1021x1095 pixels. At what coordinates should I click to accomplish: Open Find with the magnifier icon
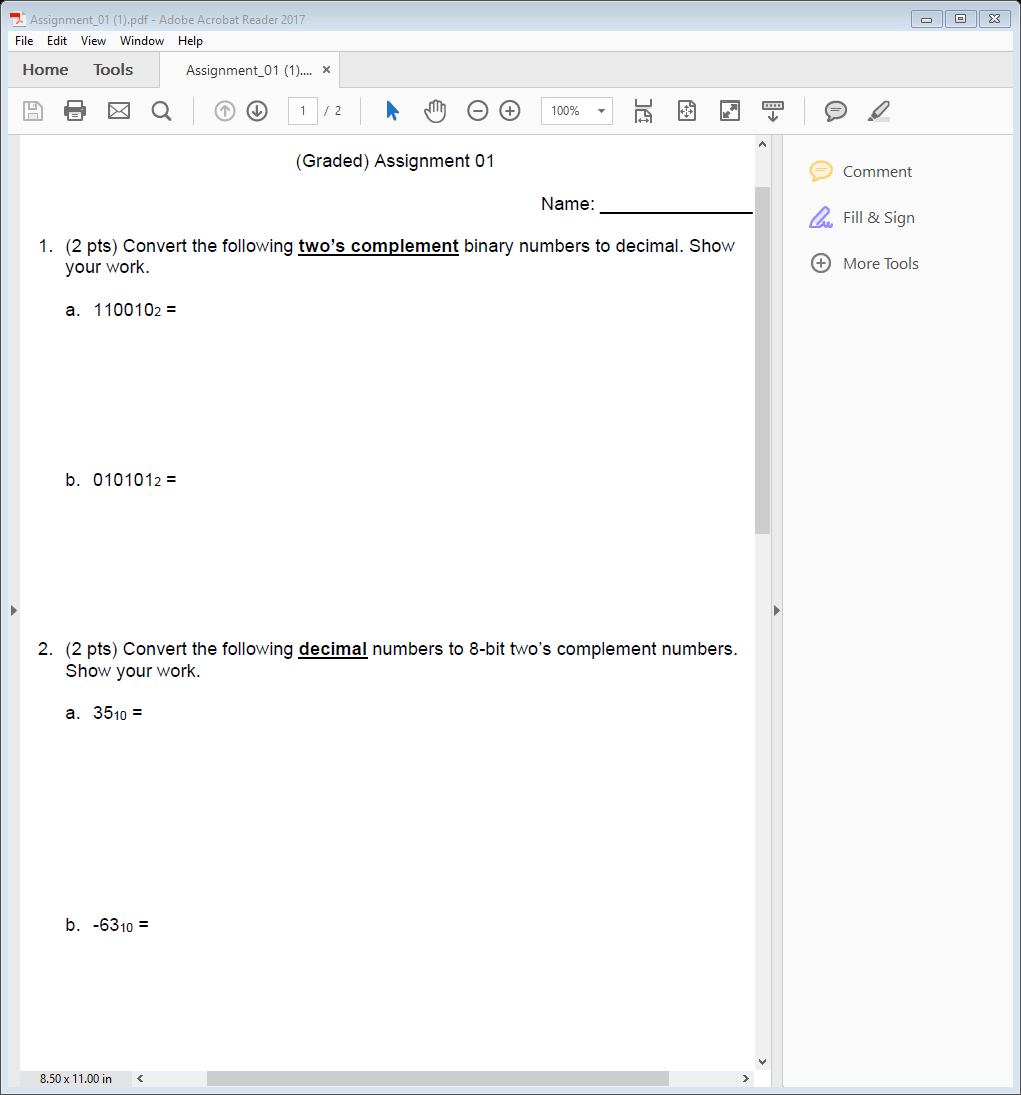point(161,111)
